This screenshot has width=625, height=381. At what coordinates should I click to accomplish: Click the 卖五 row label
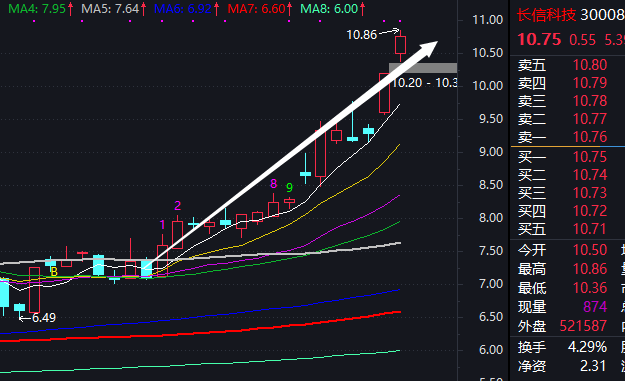click(x=532, y=65)
